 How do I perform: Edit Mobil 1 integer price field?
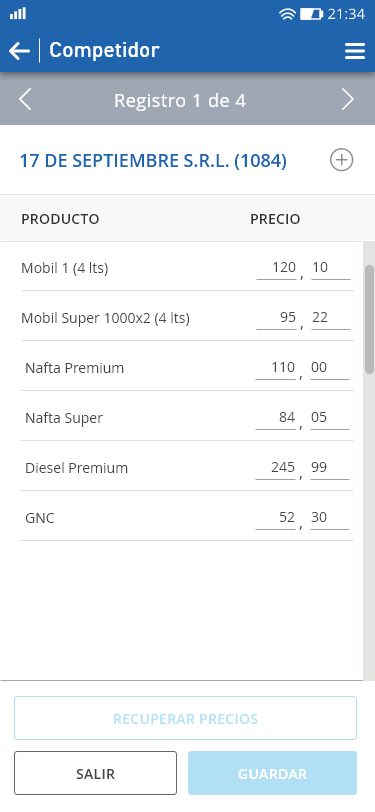tap(276, 268)
